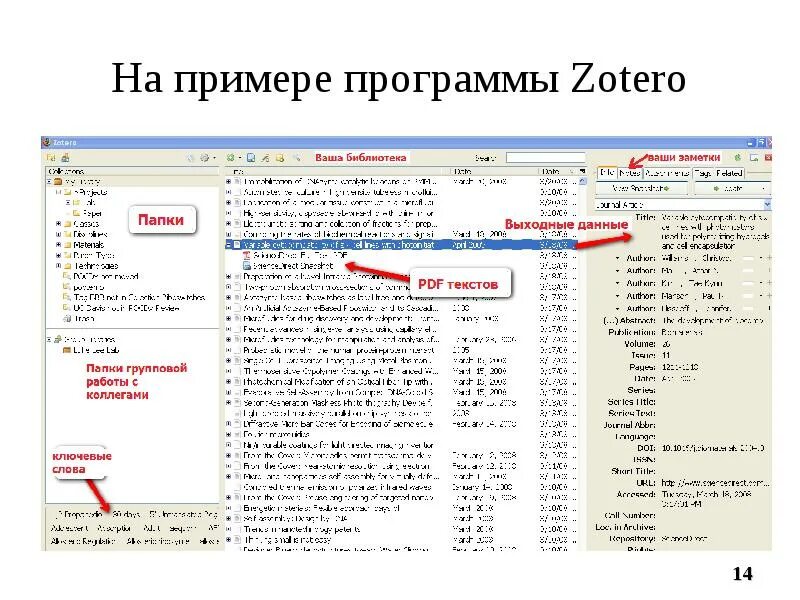Expand the Materials collection
Image resolution: width=800 pixels, height=600 pixels.
[58, 245]
